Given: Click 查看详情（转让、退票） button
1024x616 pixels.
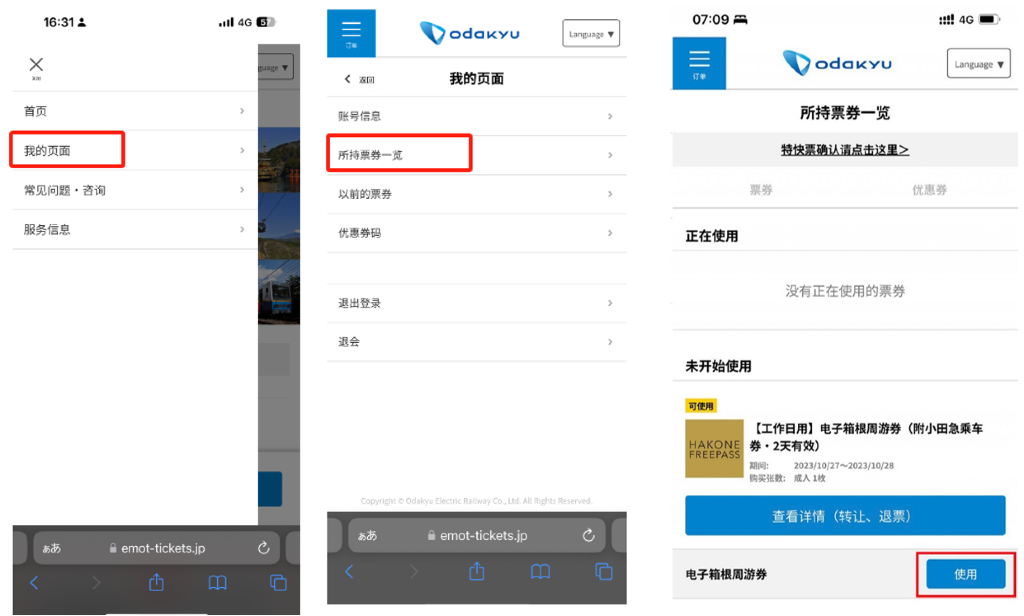Looking at the screenshot, I should 845,516.
